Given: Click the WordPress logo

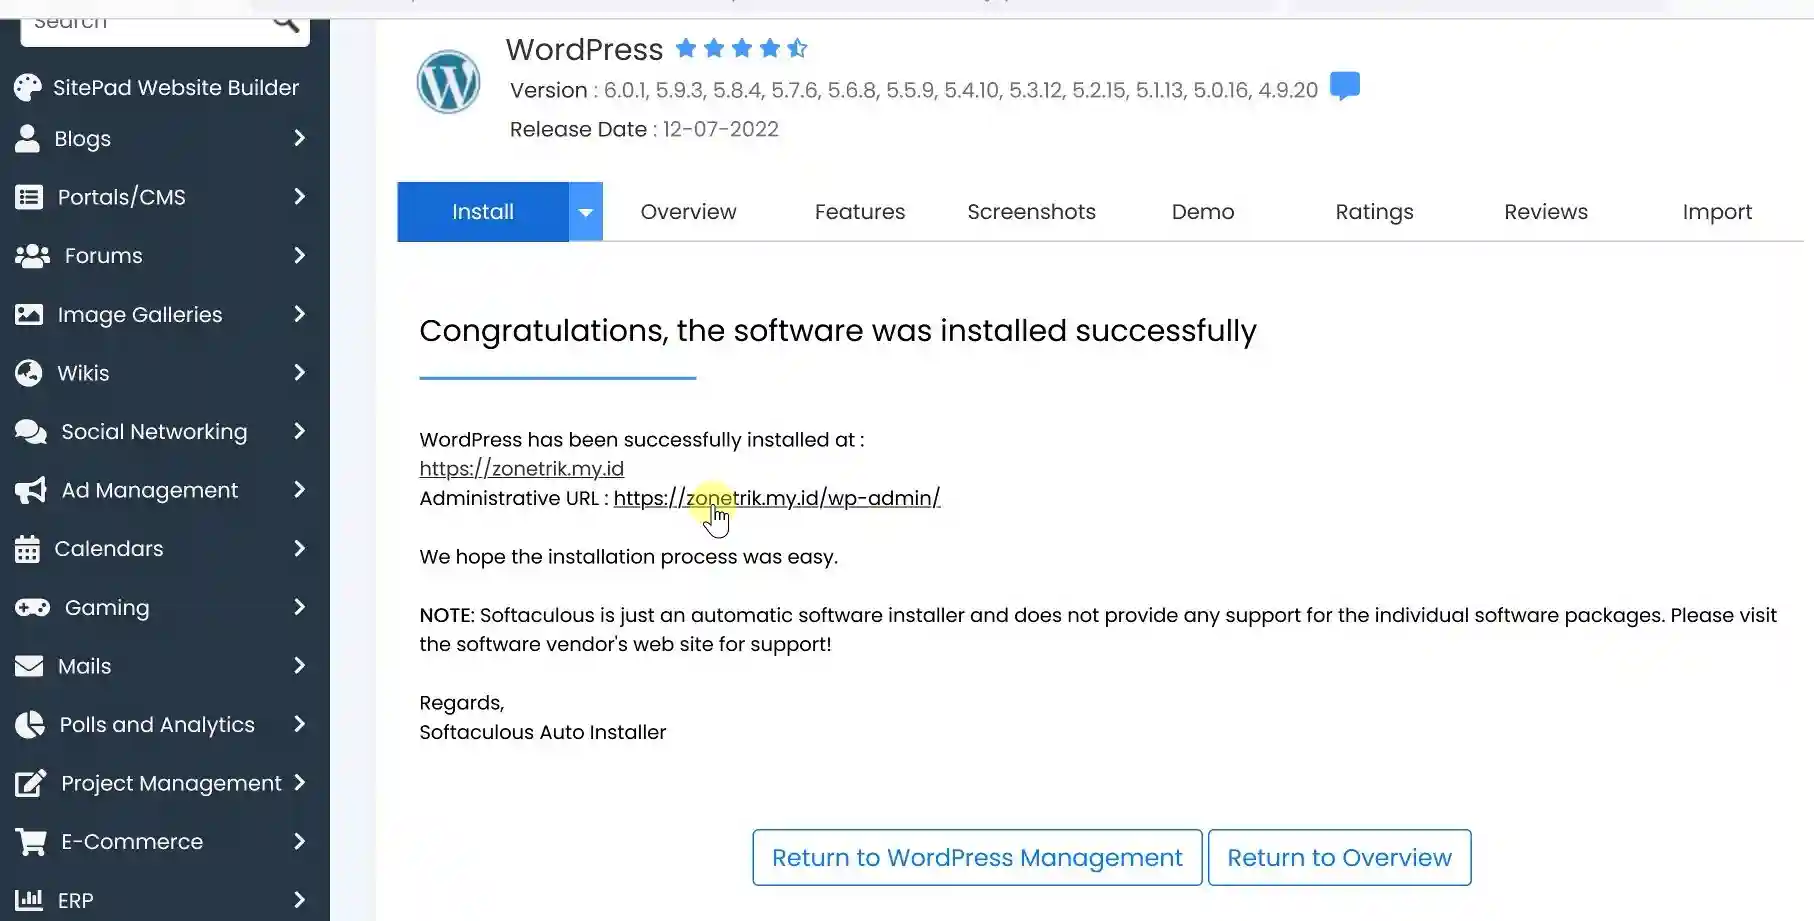Looking at the screenshot, I should tap(448, 82).
